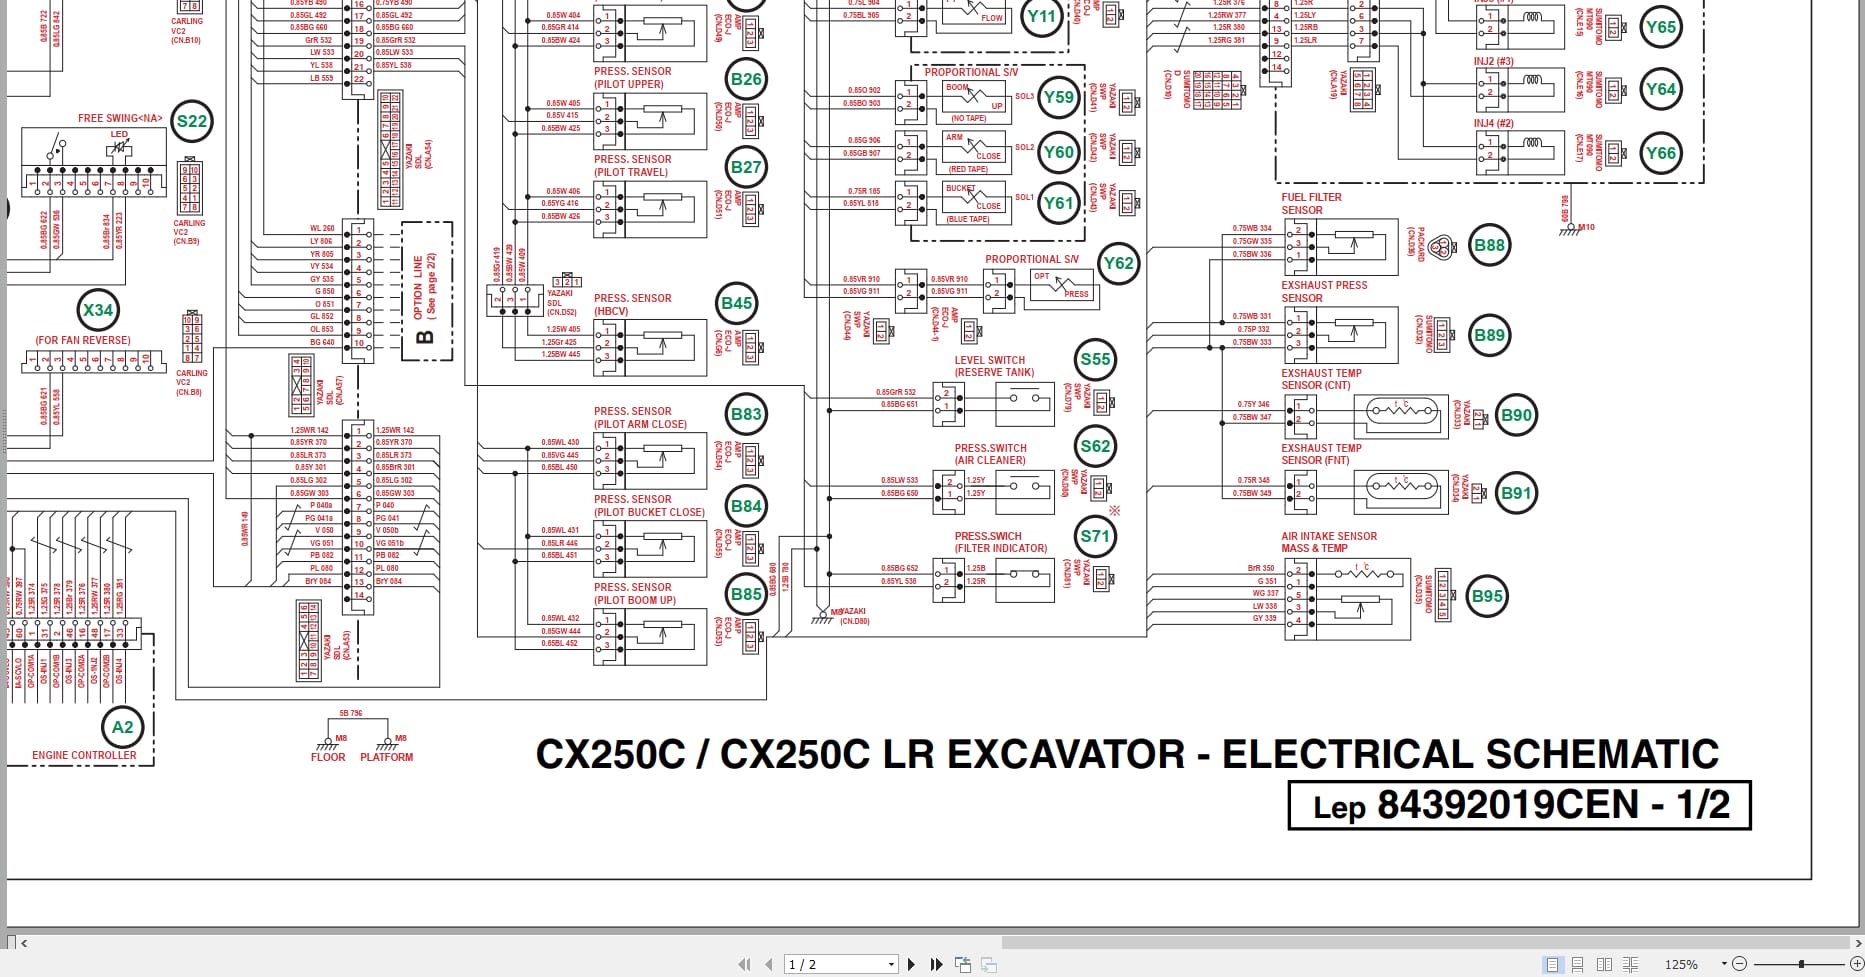Image resolution: width=1865 pixels, height=977 pixels.
Task: Go to the first page
Action: [744, 964]
